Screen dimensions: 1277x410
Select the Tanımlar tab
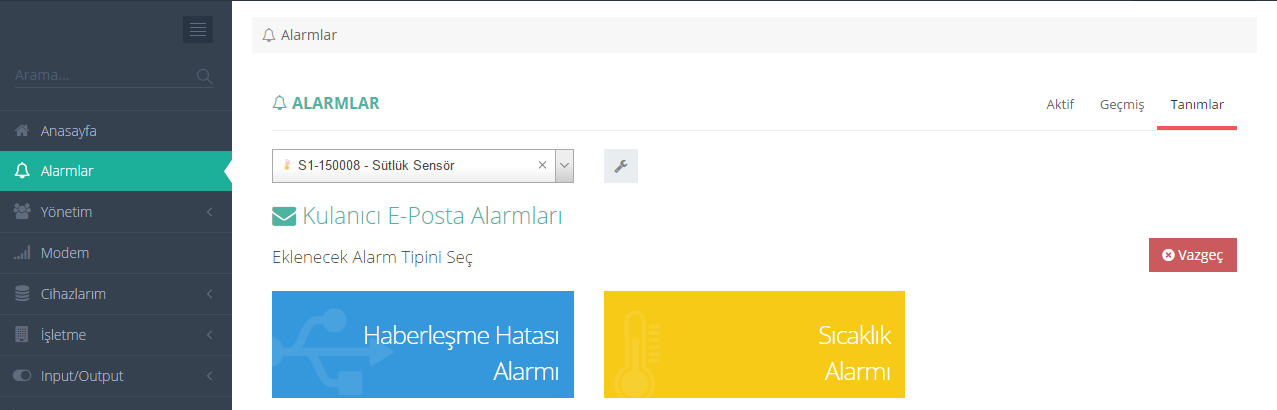[x=1197, y=104]
